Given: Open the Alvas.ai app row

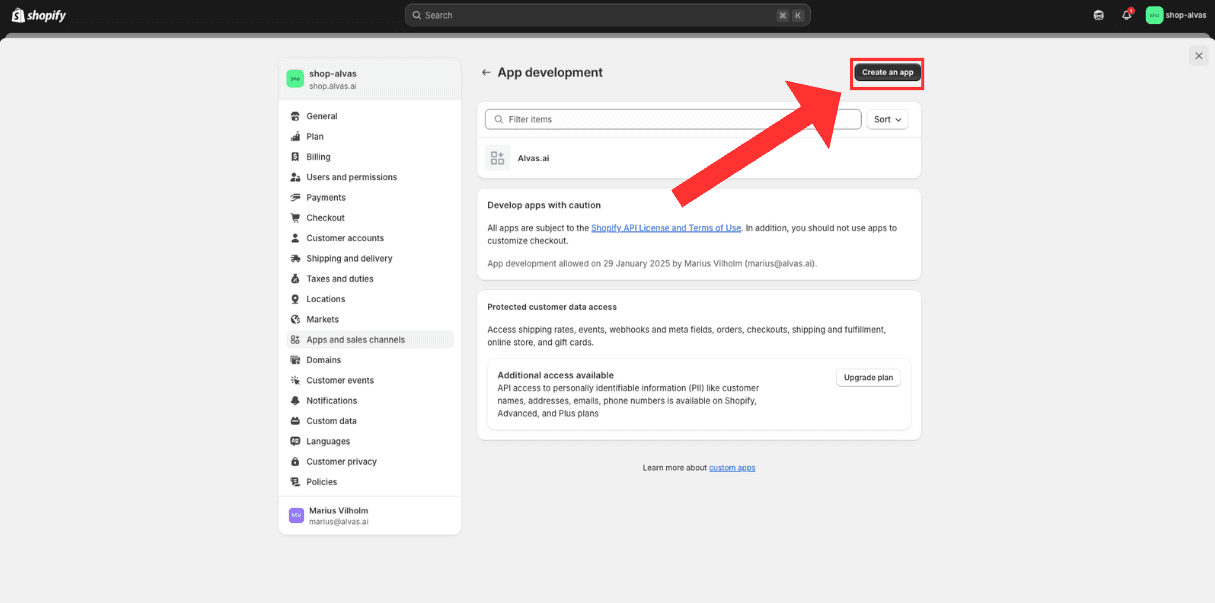Looking at the screenshot, I should (699, 158).
